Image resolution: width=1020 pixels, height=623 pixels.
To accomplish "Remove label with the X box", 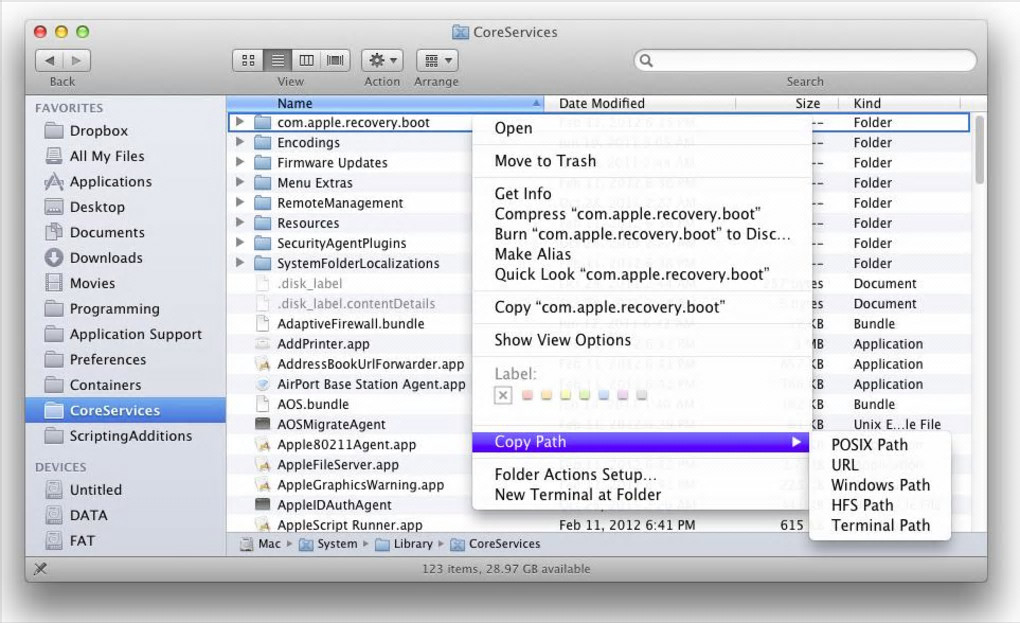I will 503,395.
